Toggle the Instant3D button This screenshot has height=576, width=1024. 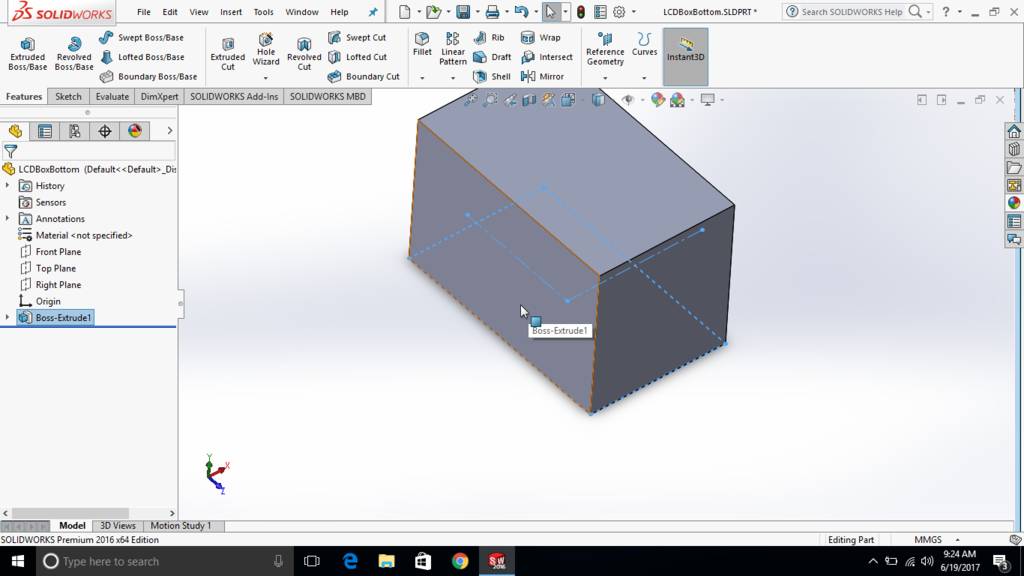click(685, 57)
